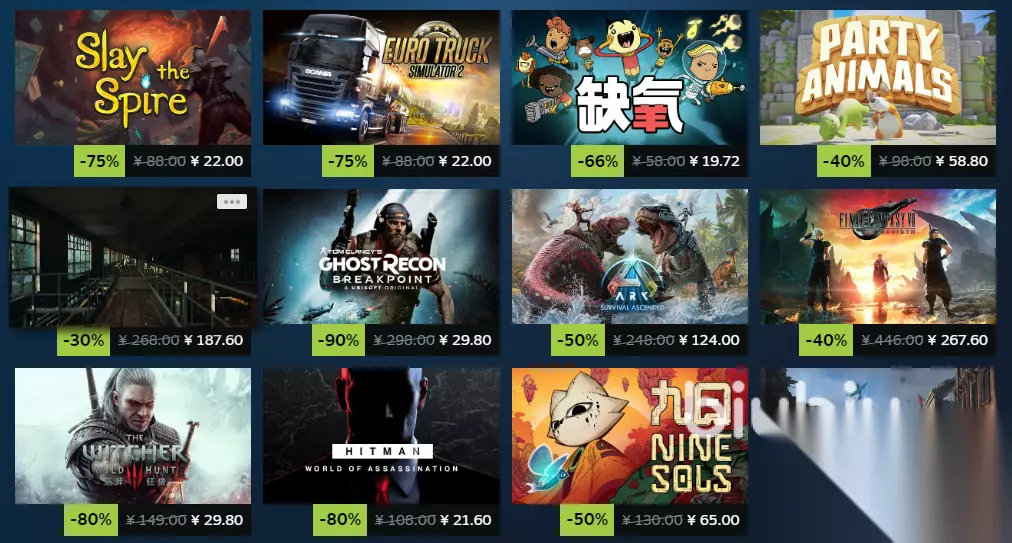1012x543 pixels.
Task: Click the -90% discount badge
Action: point(339,340)
